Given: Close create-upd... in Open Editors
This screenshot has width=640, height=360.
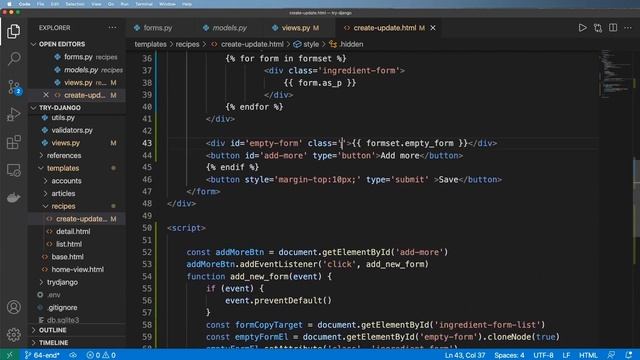Looking at the screenshot, I should [x=46, y=95].
